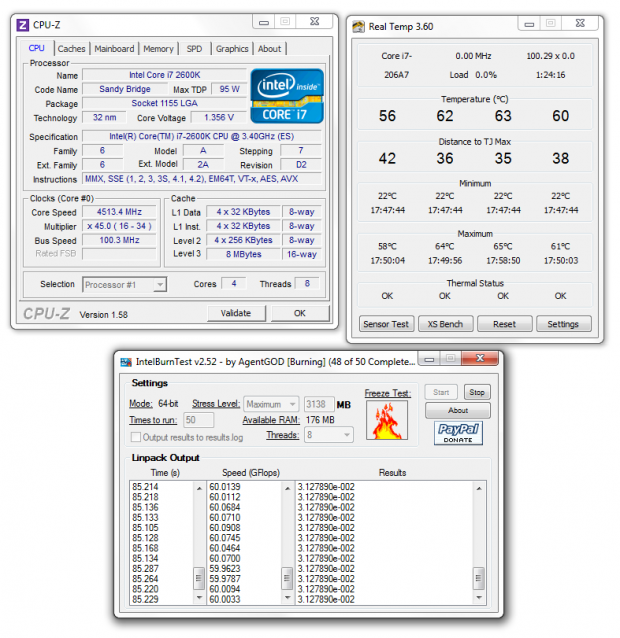Click the Core Speed value 4513.4 MHz
This screenshot has height=638, width=620.
119,212
